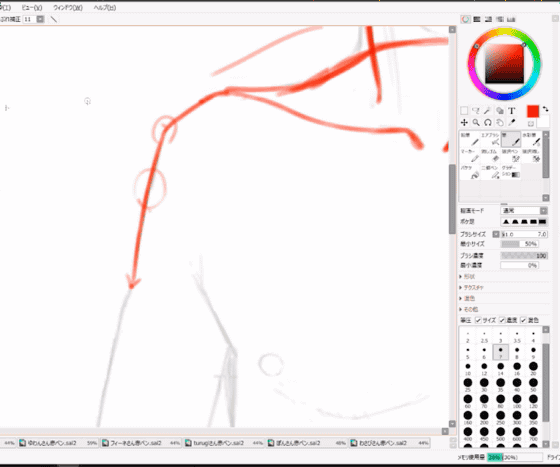Expand the テクスチャ section
The image size is (560, 467).
pos(473,287)
